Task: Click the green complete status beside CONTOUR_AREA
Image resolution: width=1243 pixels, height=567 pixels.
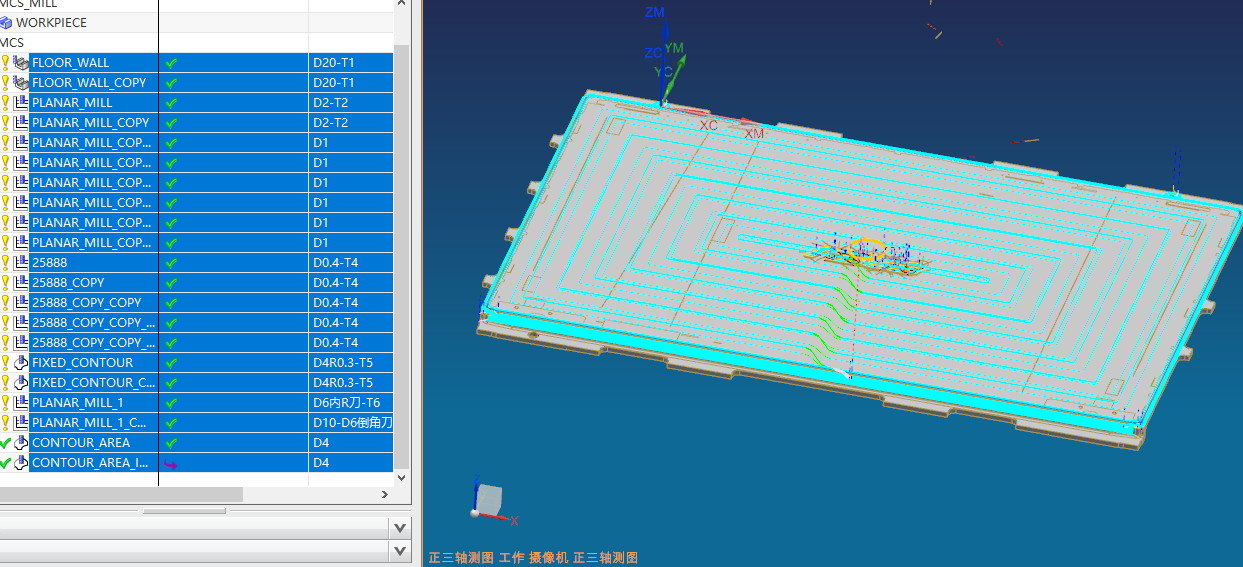Action: tap(5, 442)
